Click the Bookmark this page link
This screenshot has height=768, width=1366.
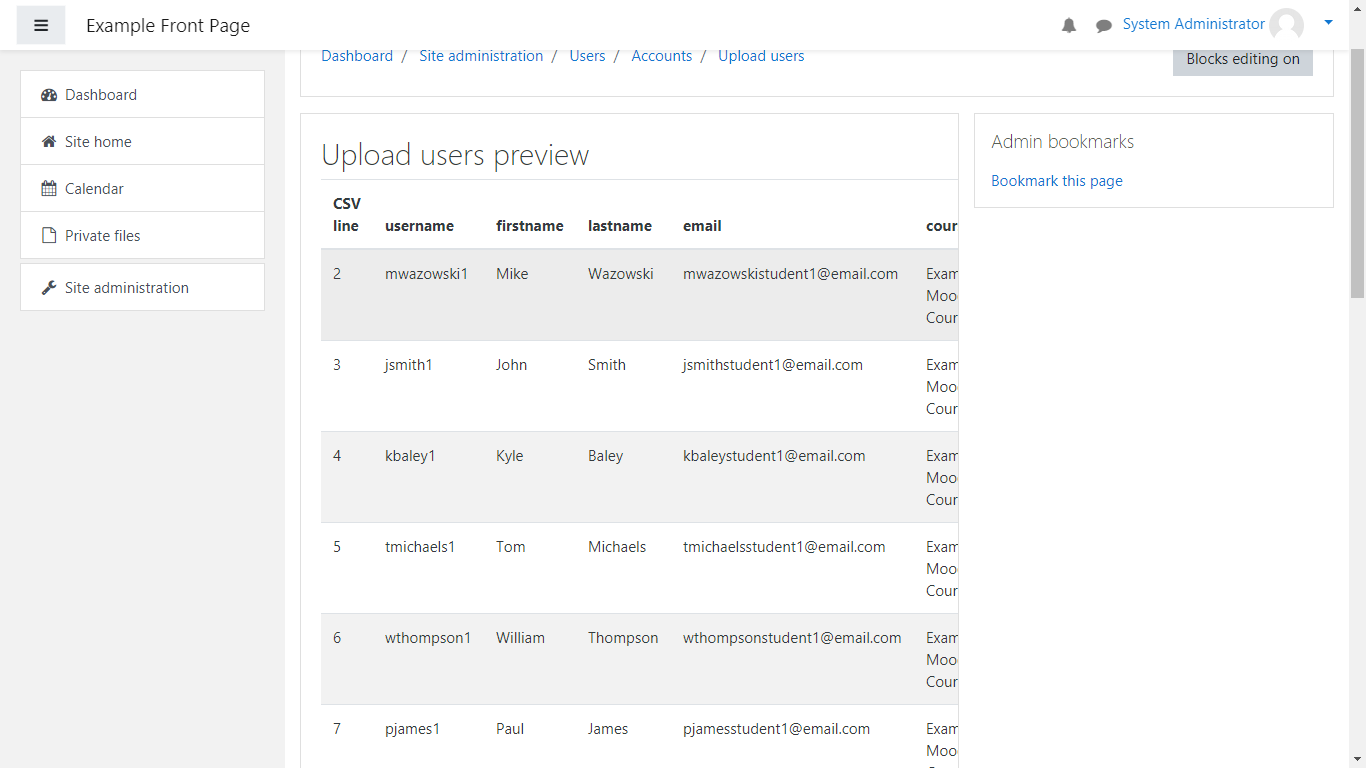click(x=1056, y=181)
